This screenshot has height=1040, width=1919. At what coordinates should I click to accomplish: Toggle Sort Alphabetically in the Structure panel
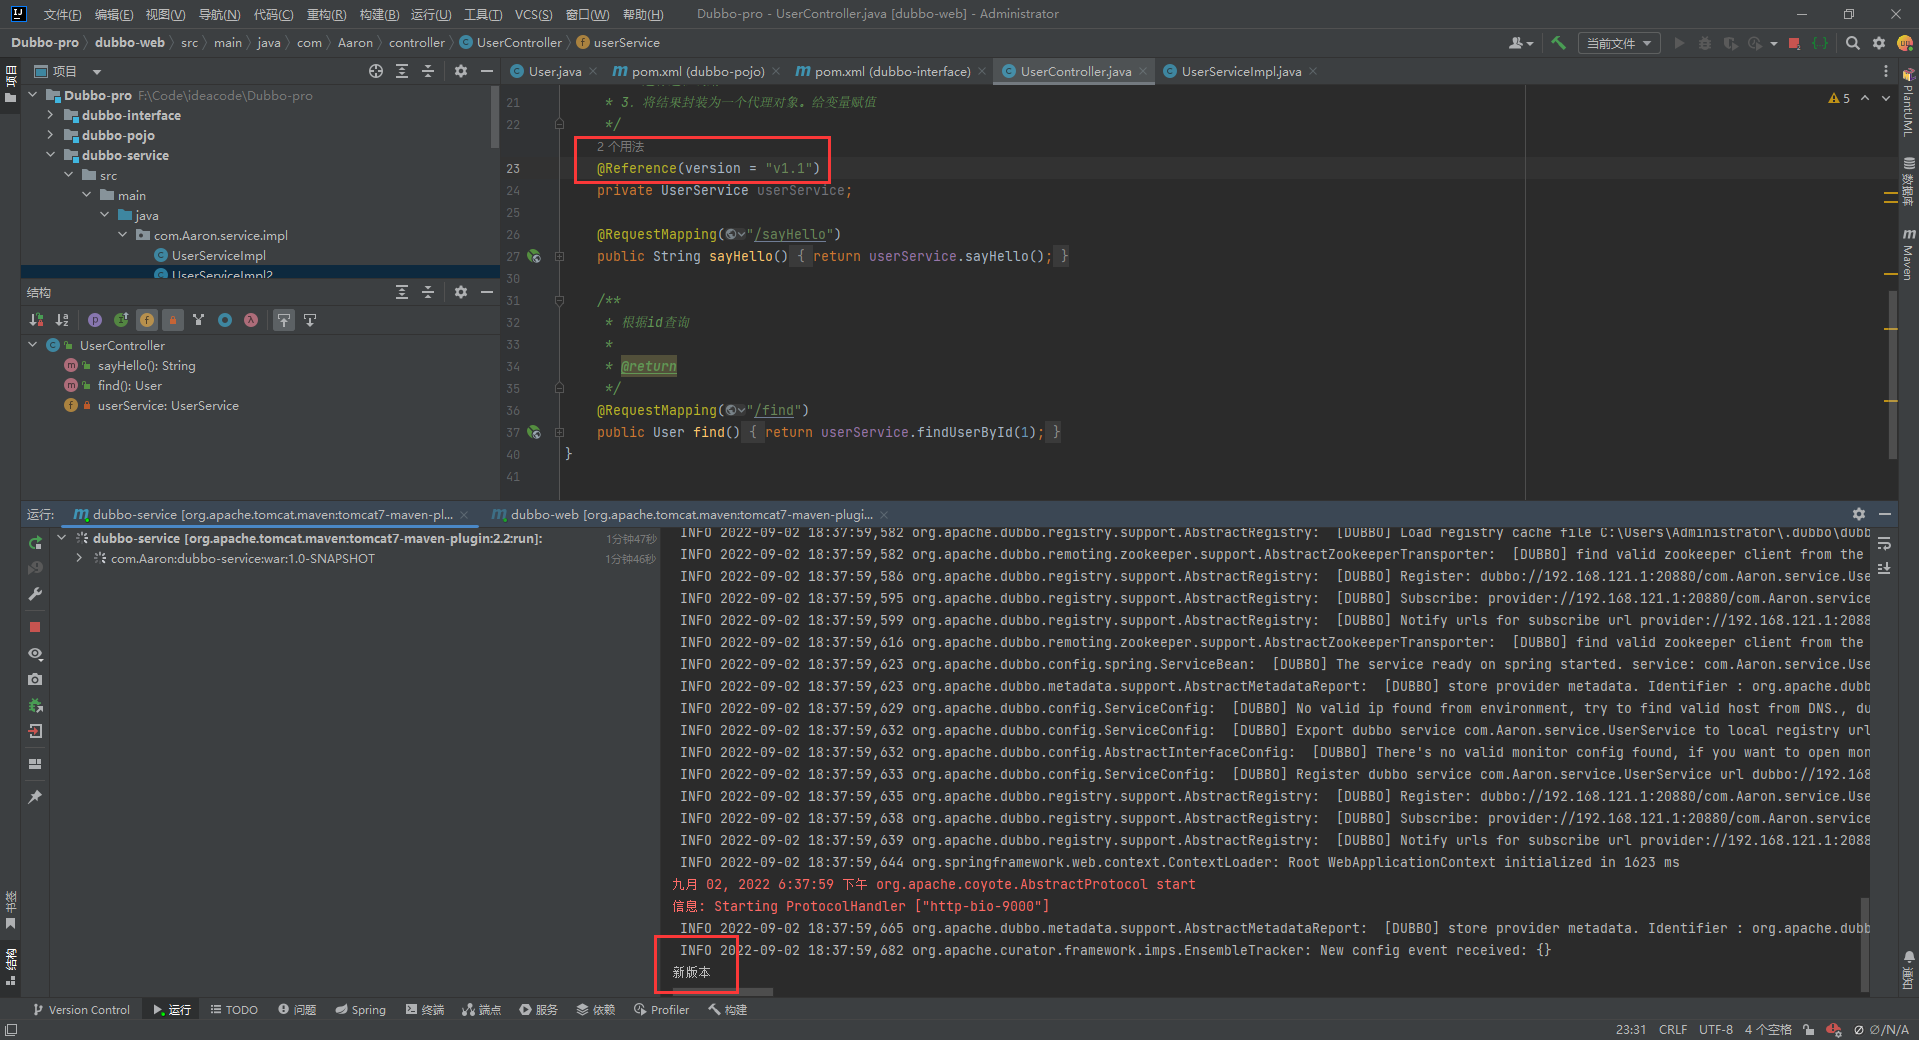62,320
